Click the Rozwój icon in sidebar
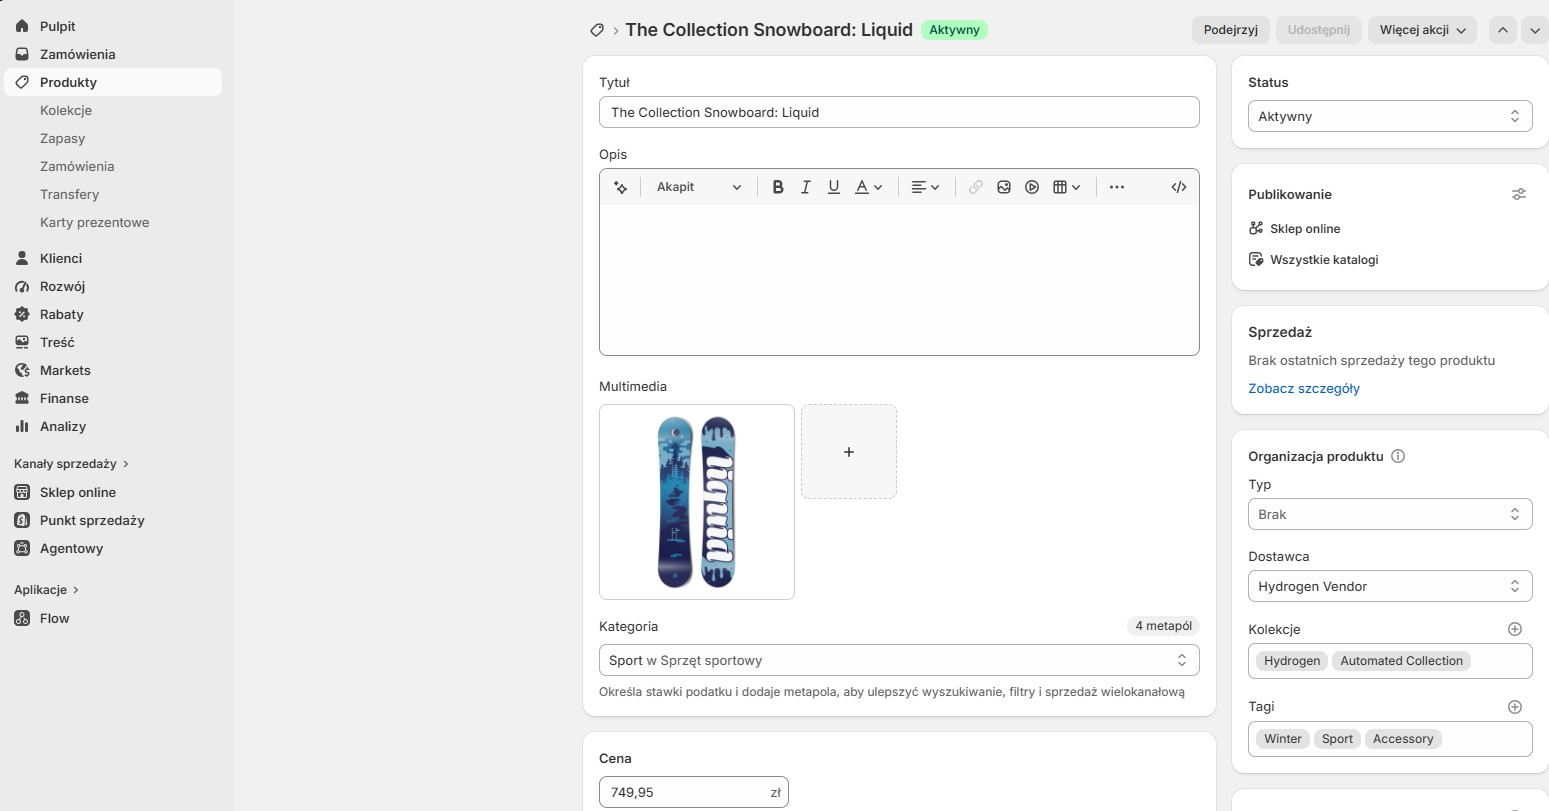Screen dimensions: 1549x811 click(22, 286)
